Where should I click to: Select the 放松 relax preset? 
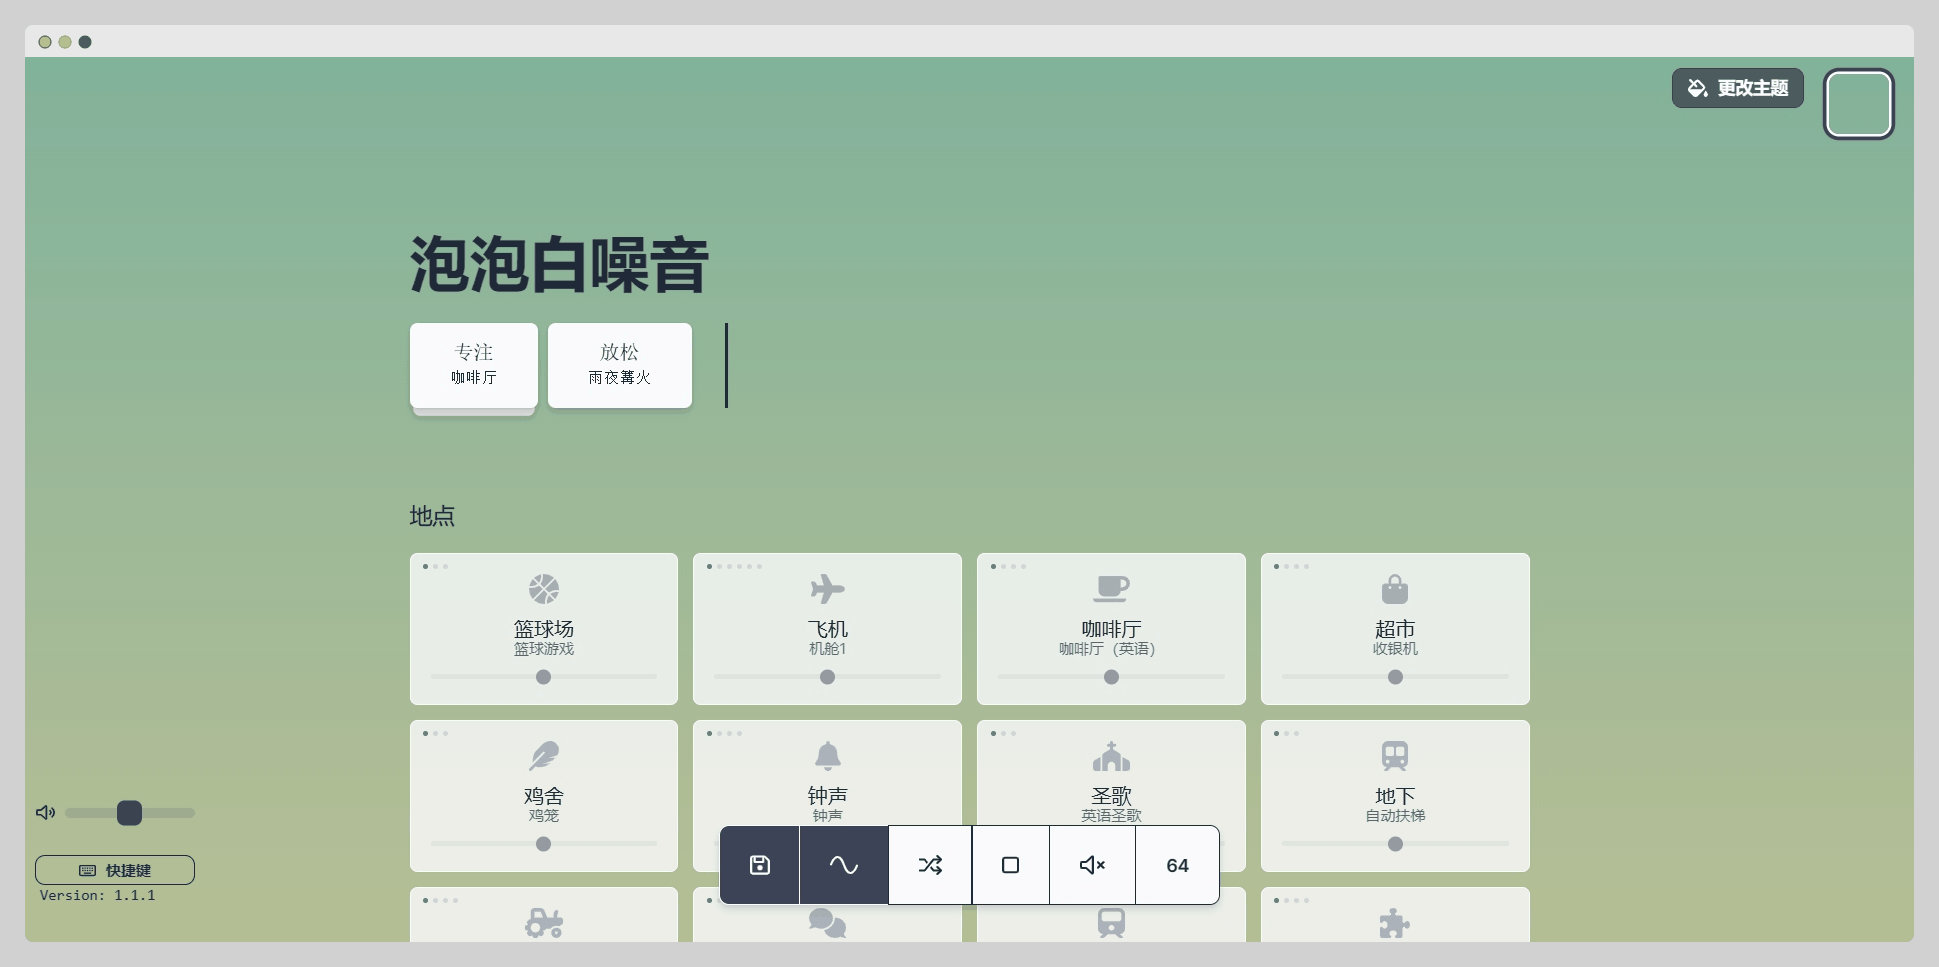tap(620, 365)
